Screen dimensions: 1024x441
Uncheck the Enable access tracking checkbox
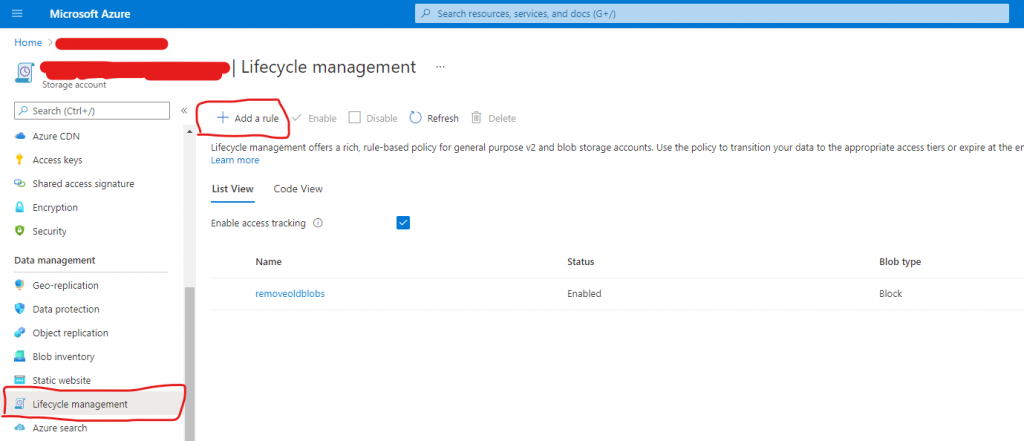point(403,223)
